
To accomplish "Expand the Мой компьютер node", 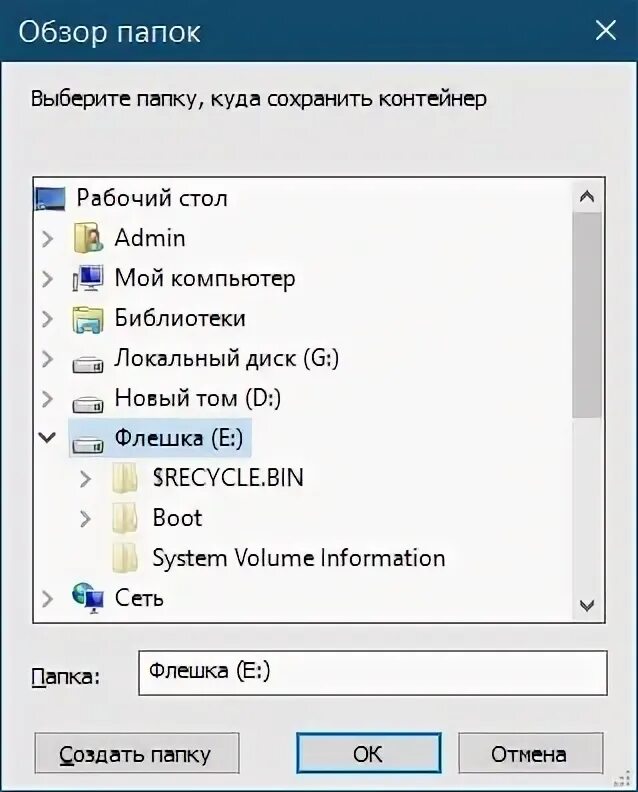I will 47,278.
